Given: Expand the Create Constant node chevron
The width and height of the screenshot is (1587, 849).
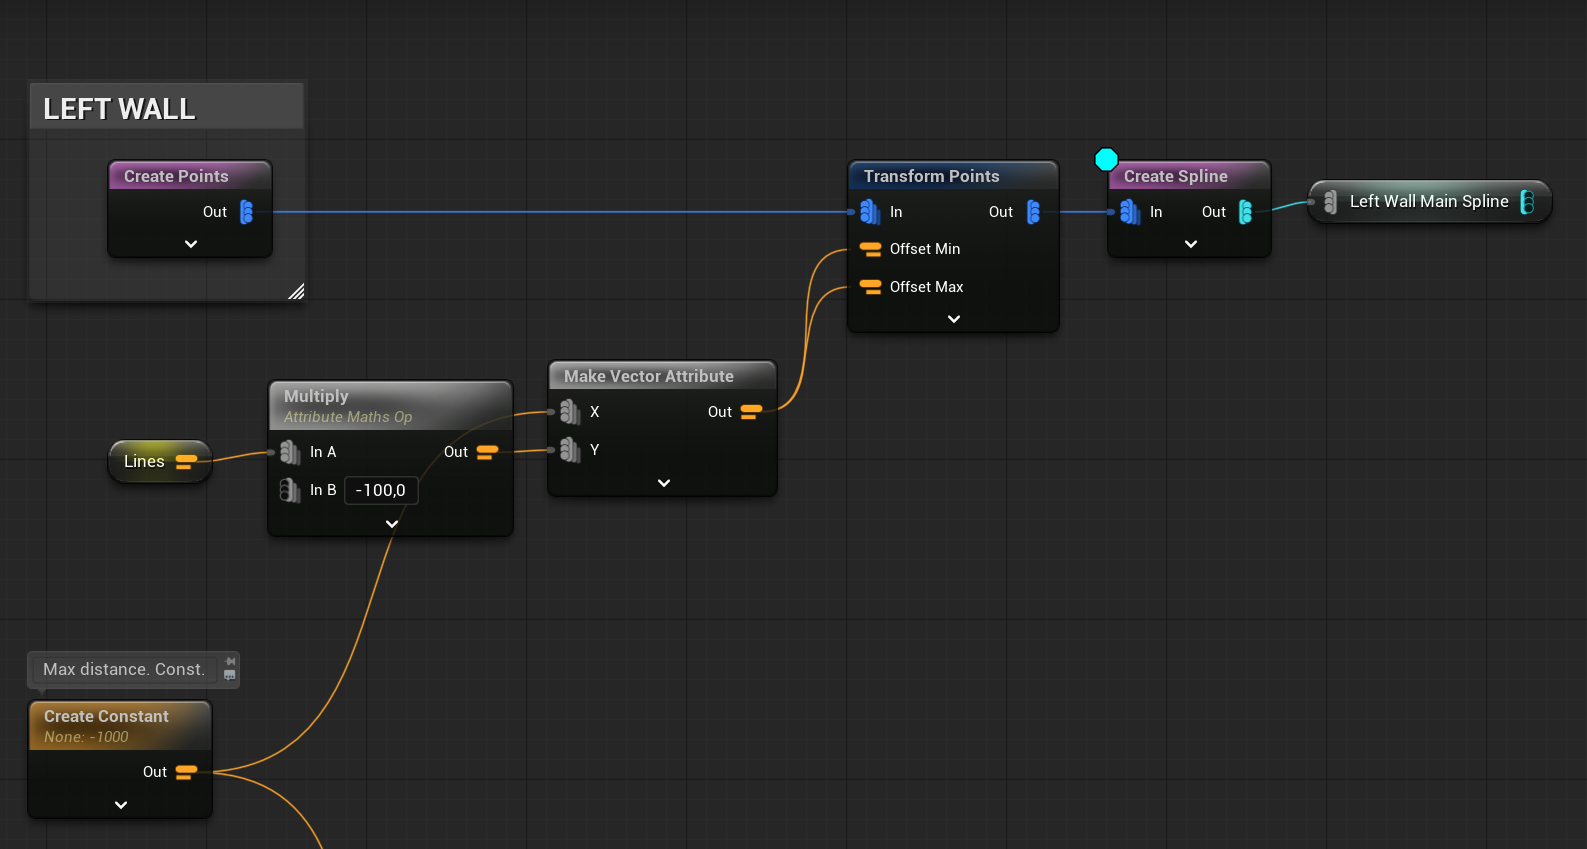Looking at the screenshot, I should (x=121, y=805).
